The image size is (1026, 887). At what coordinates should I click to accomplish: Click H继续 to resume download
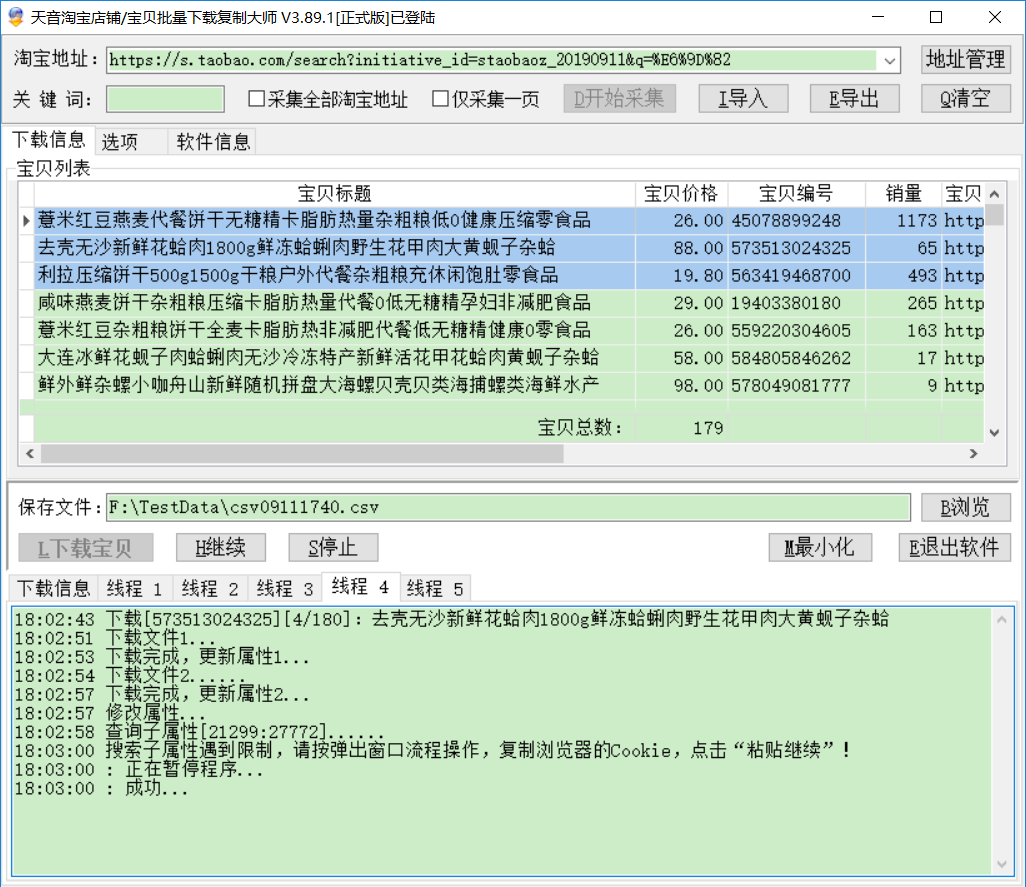[x=220, y=547]
